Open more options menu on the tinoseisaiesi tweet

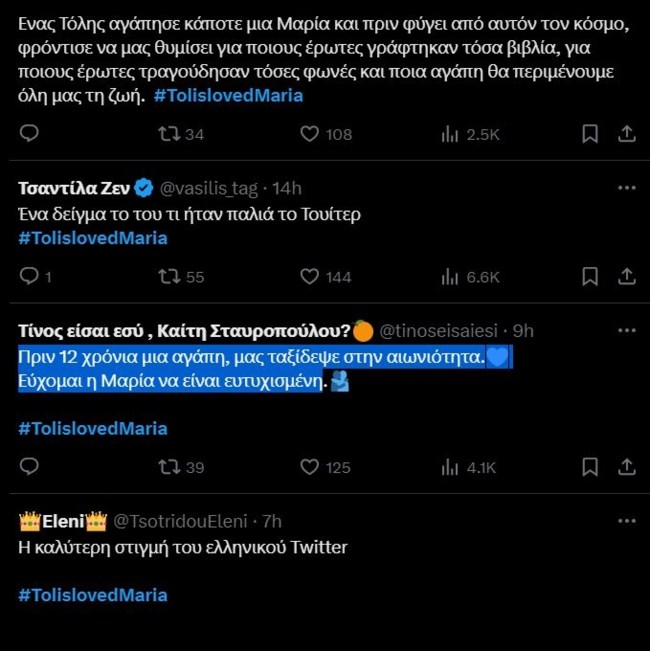pyautogui.click(x=626, y=330)
